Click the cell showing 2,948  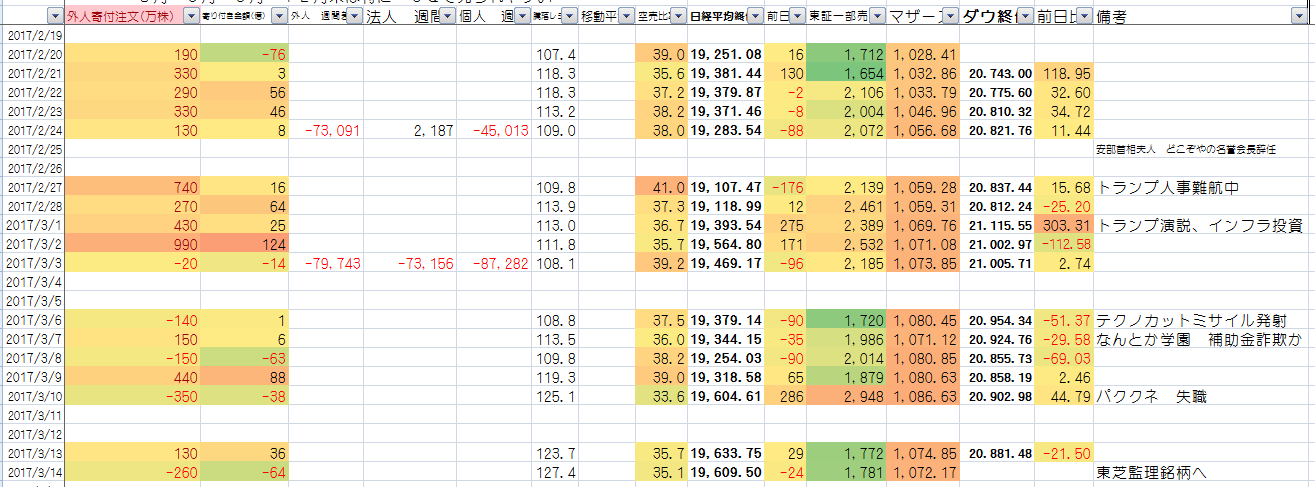845,397
